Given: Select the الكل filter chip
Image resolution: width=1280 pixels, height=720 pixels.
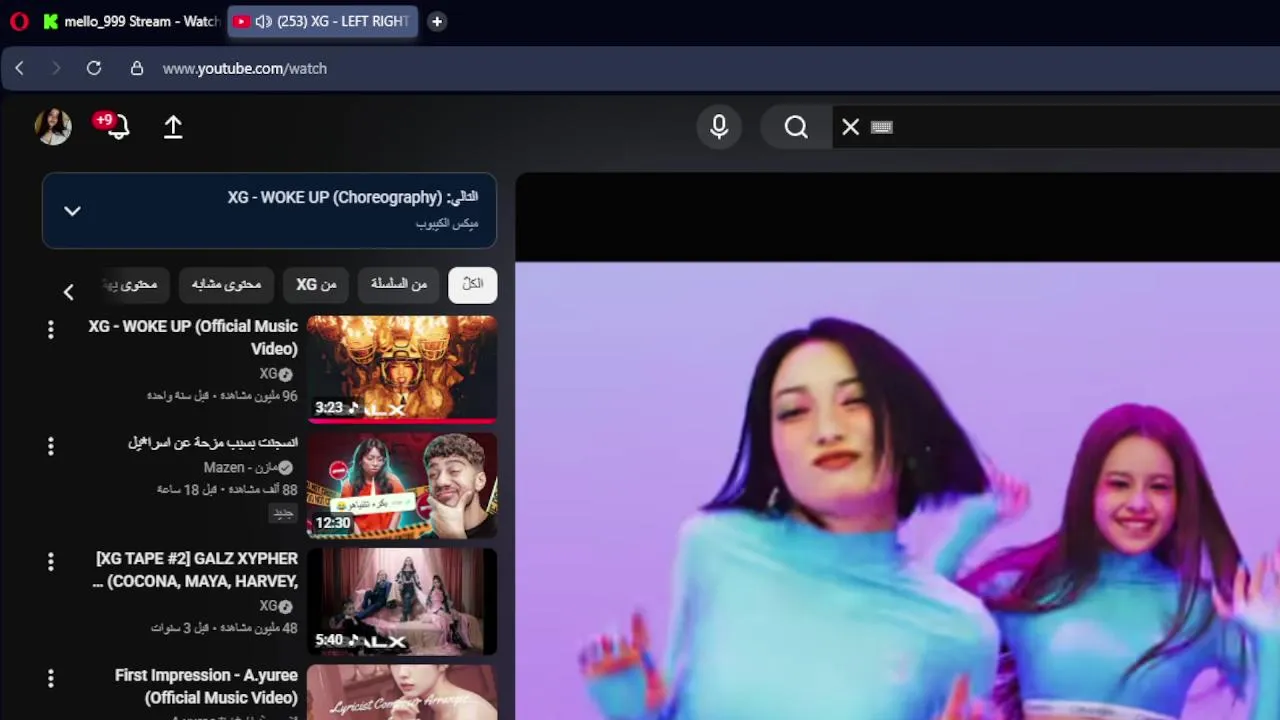Looking at the screenshot, I should tap(472, 284).
